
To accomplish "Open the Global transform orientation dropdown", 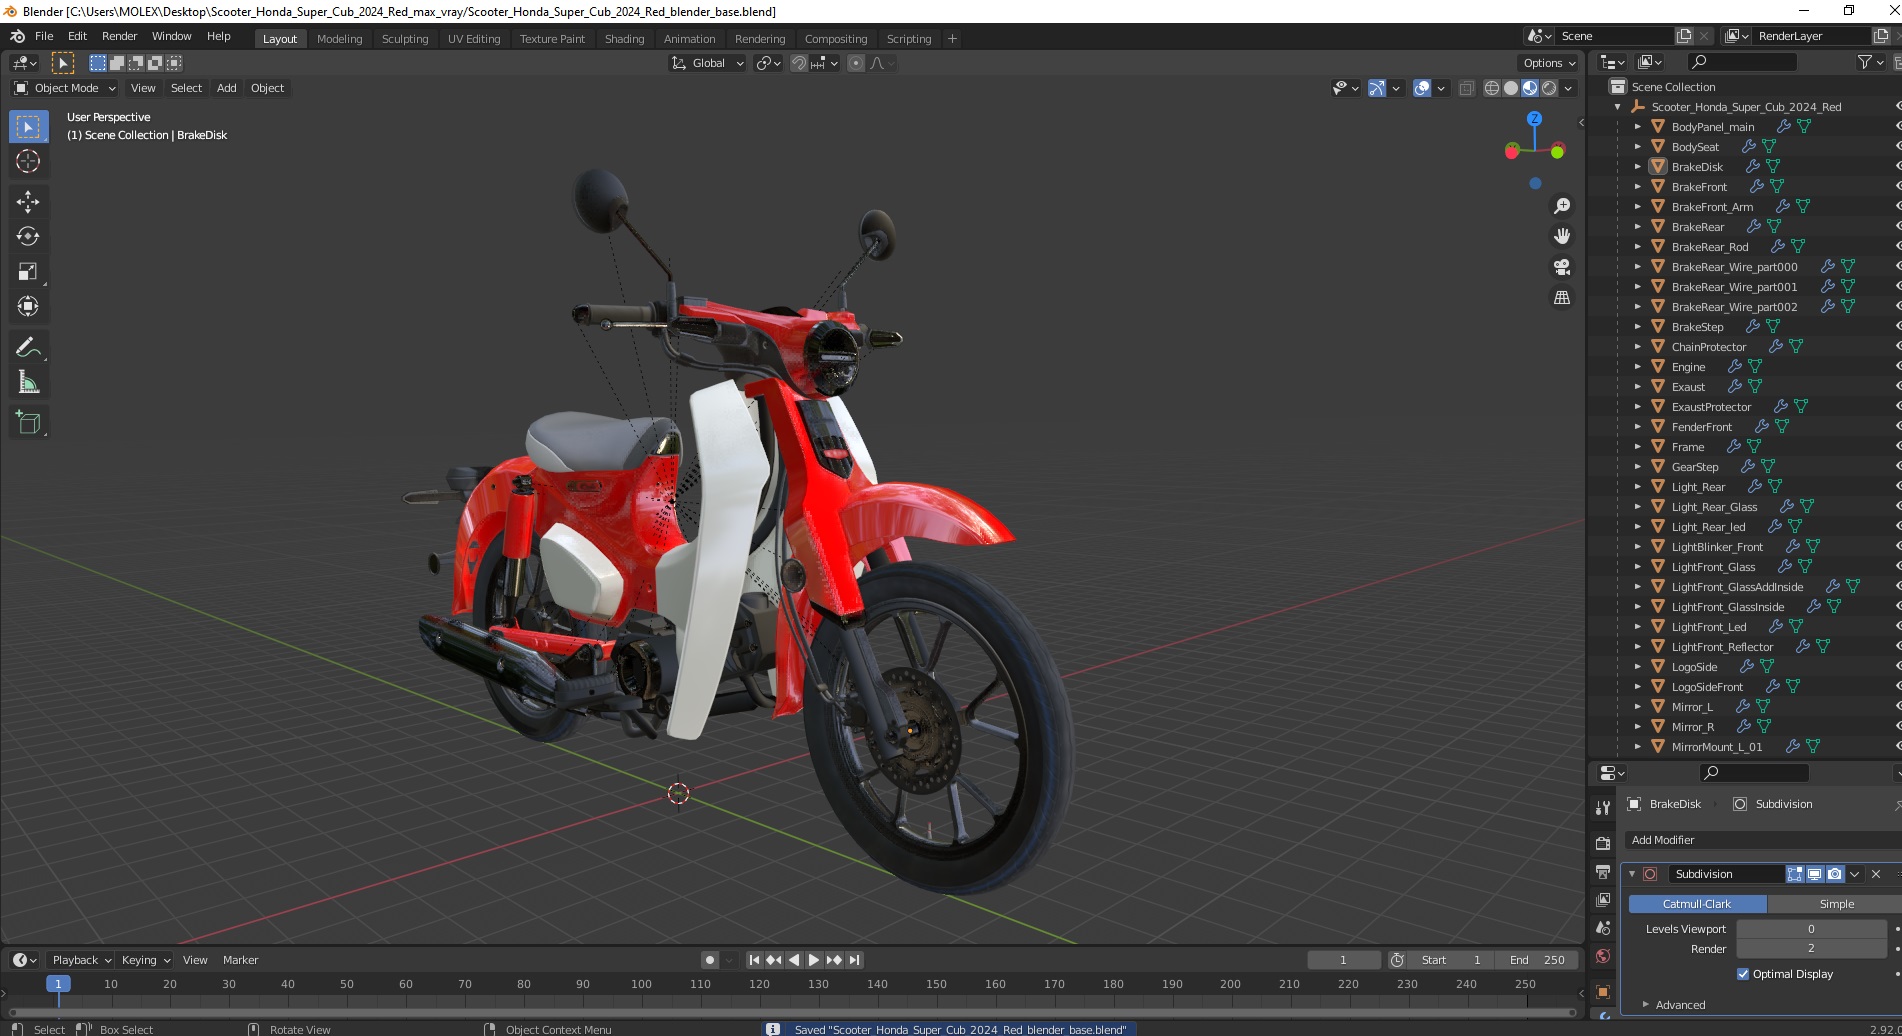I will click(x=707, y=63).
